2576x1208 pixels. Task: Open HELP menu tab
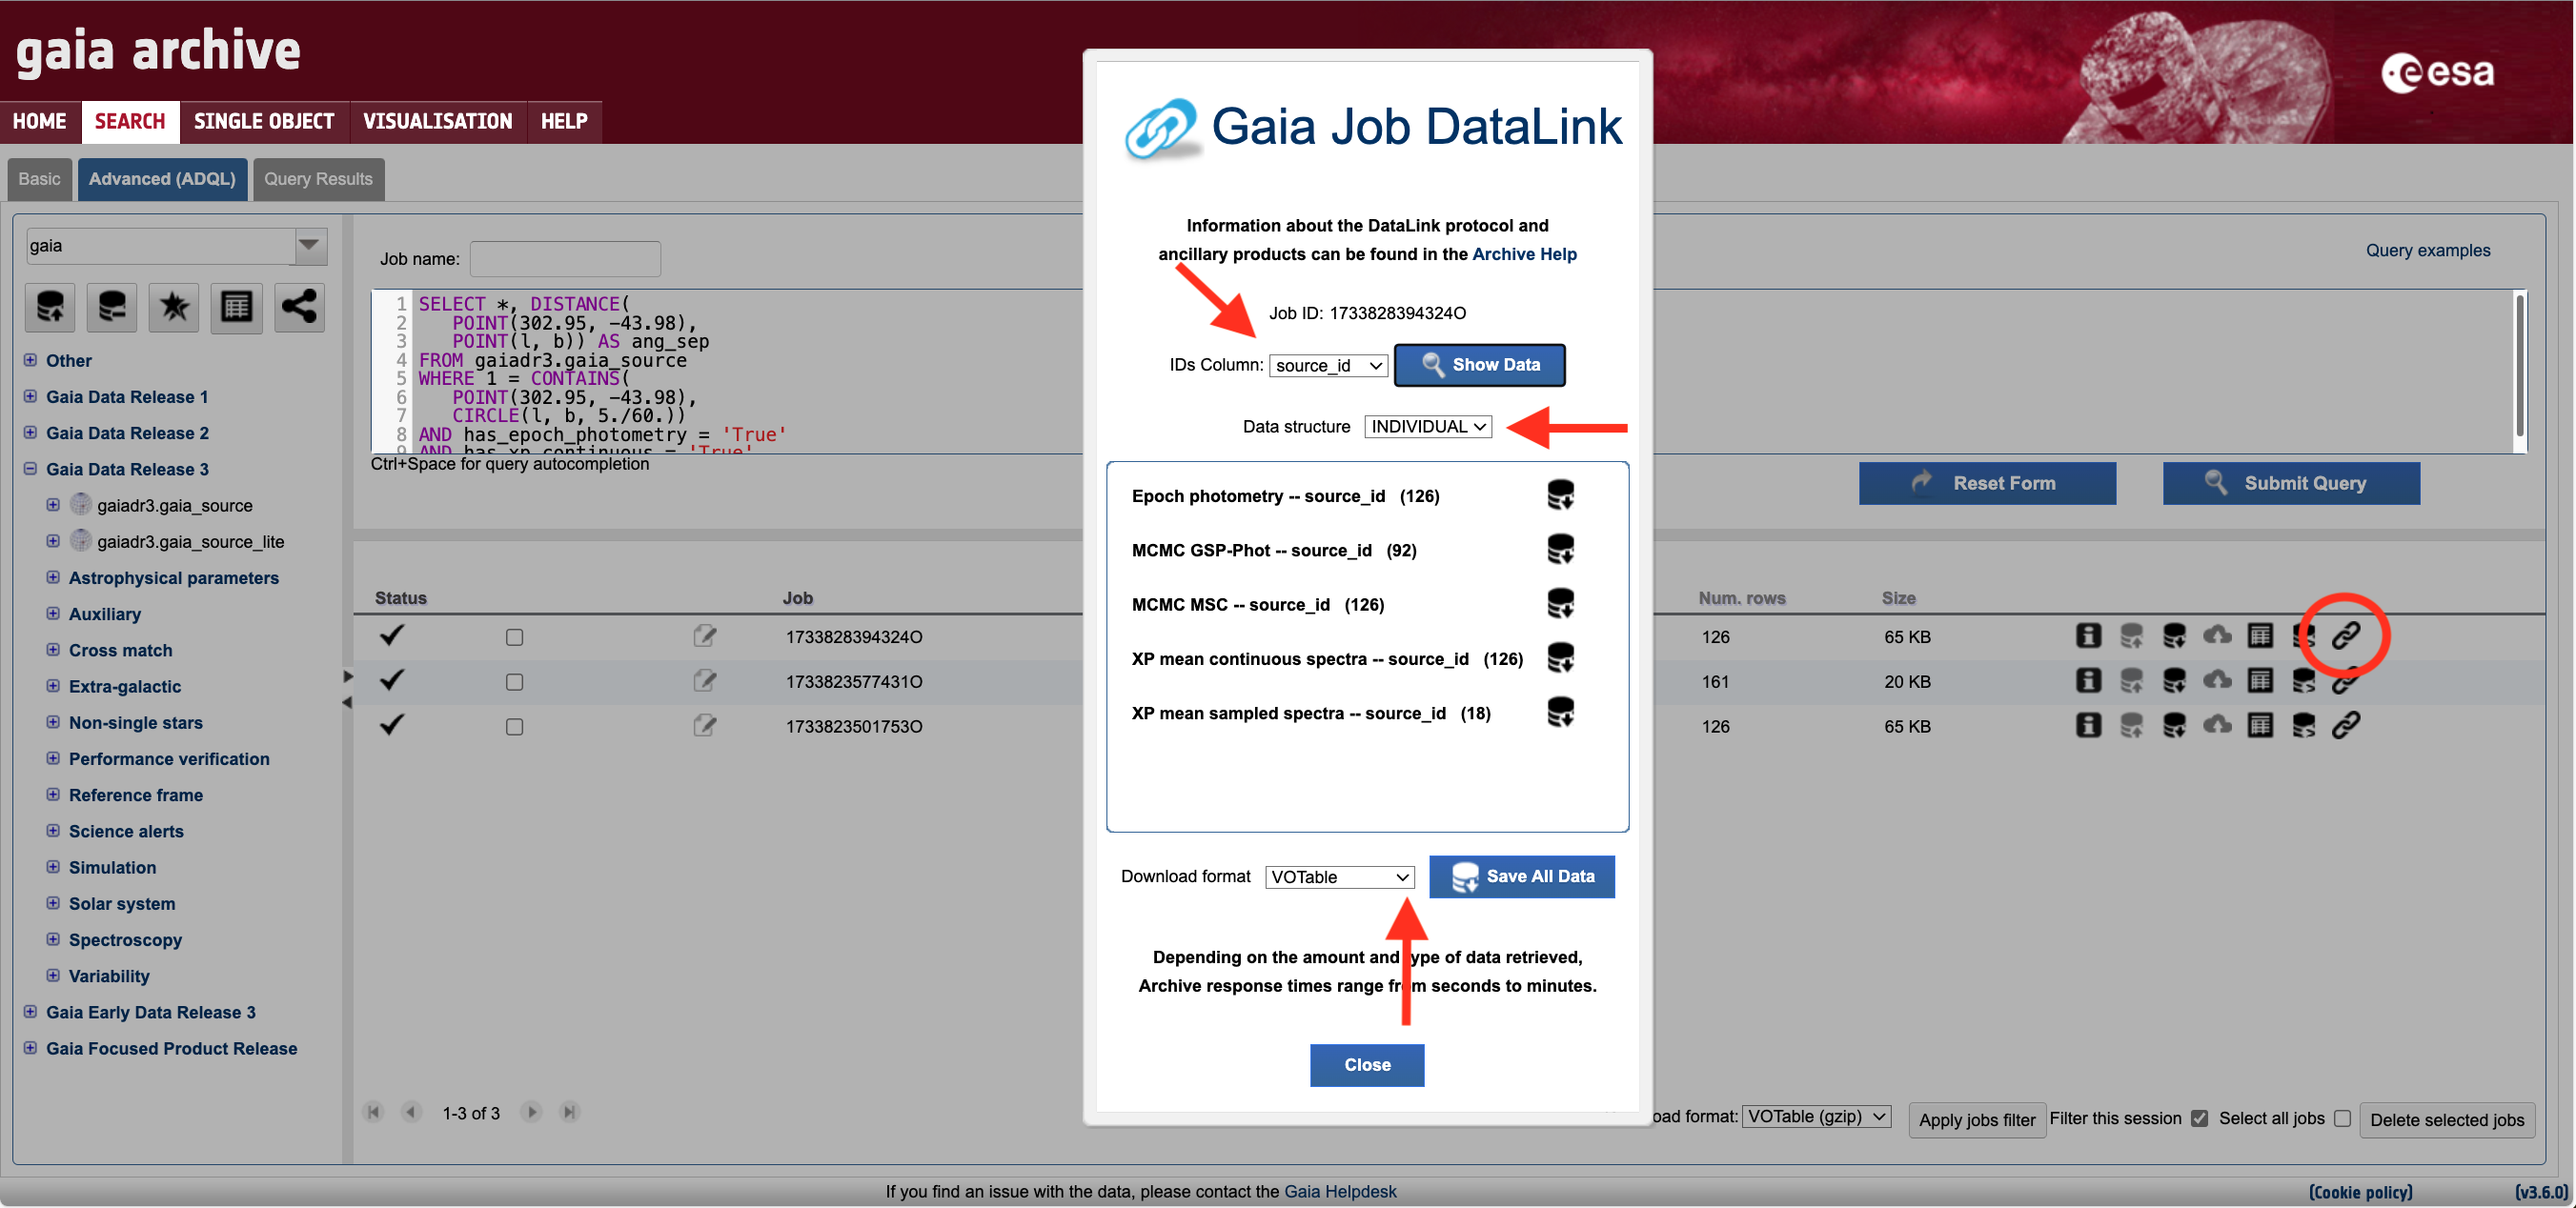click(x=564, y=121)
